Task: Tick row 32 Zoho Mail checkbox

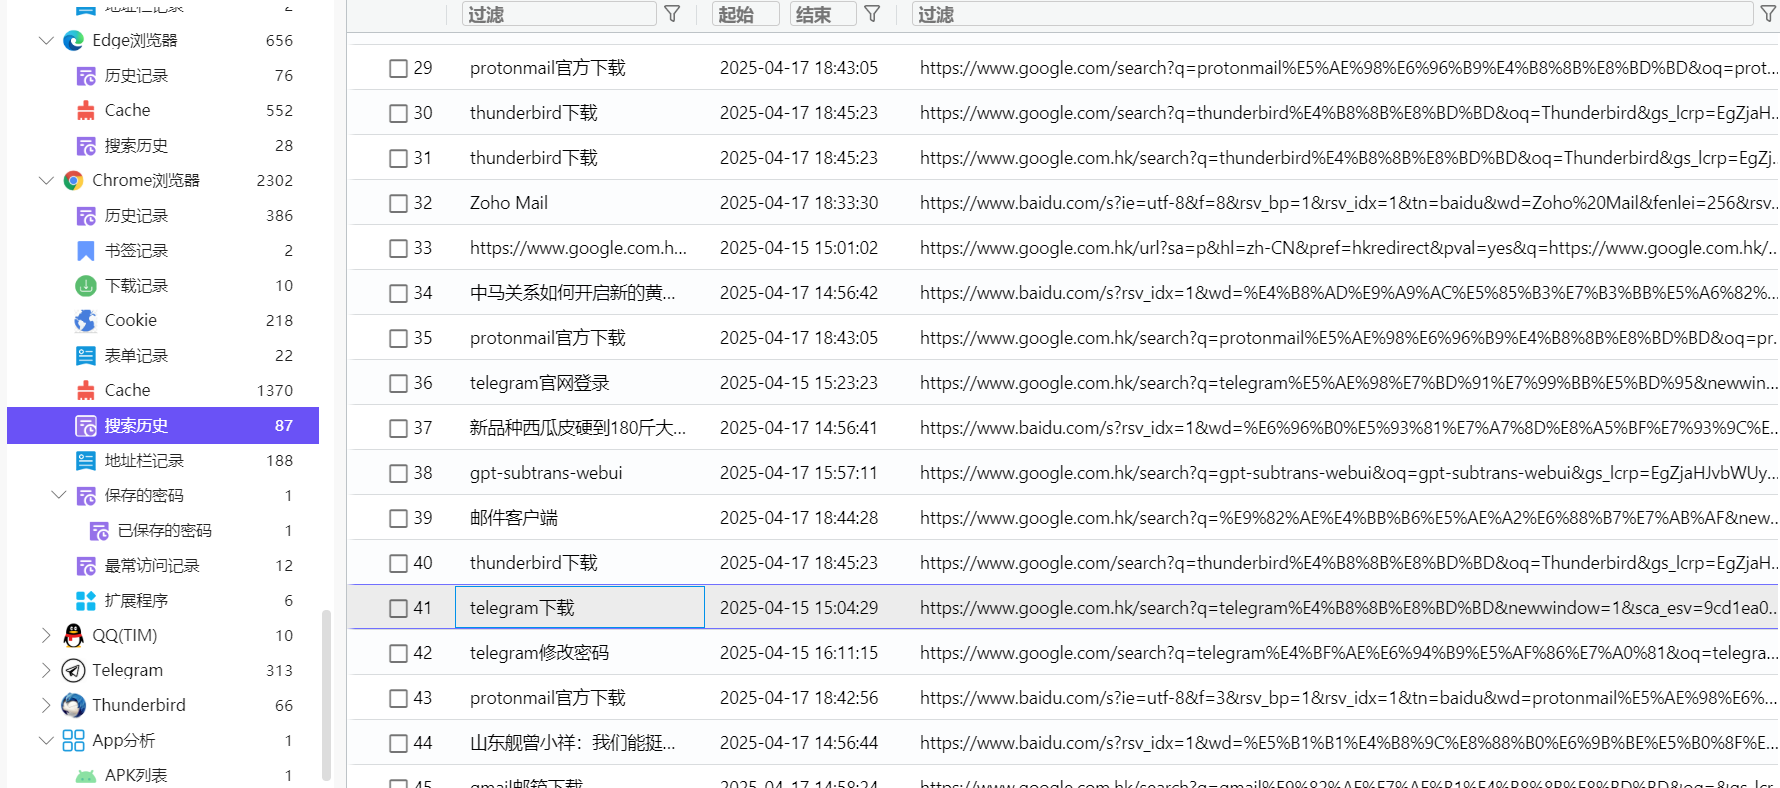Action: click(x=399, y=204)
